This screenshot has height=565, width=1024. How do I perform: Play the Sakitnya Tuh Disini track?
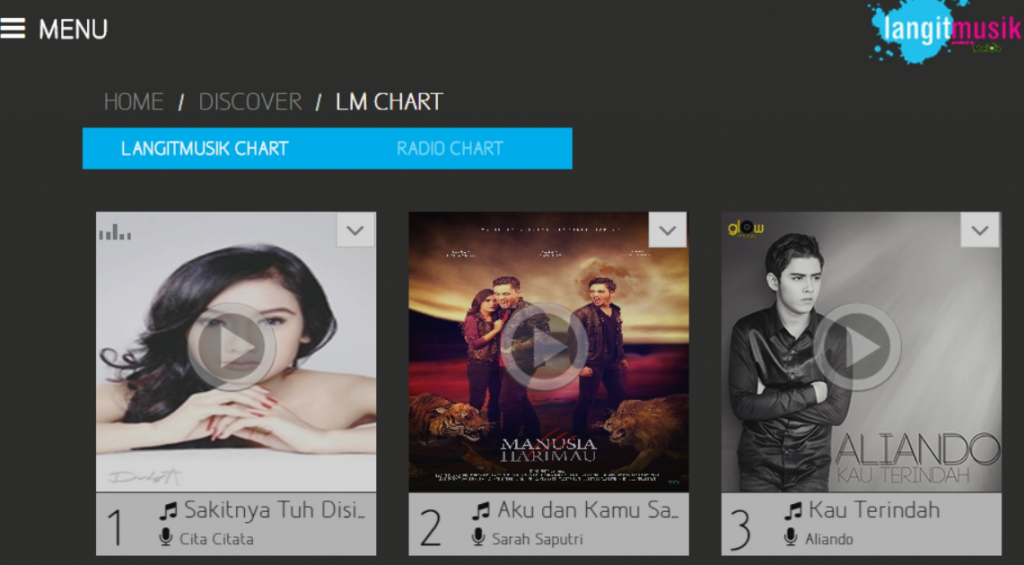[x=231, y=347]
